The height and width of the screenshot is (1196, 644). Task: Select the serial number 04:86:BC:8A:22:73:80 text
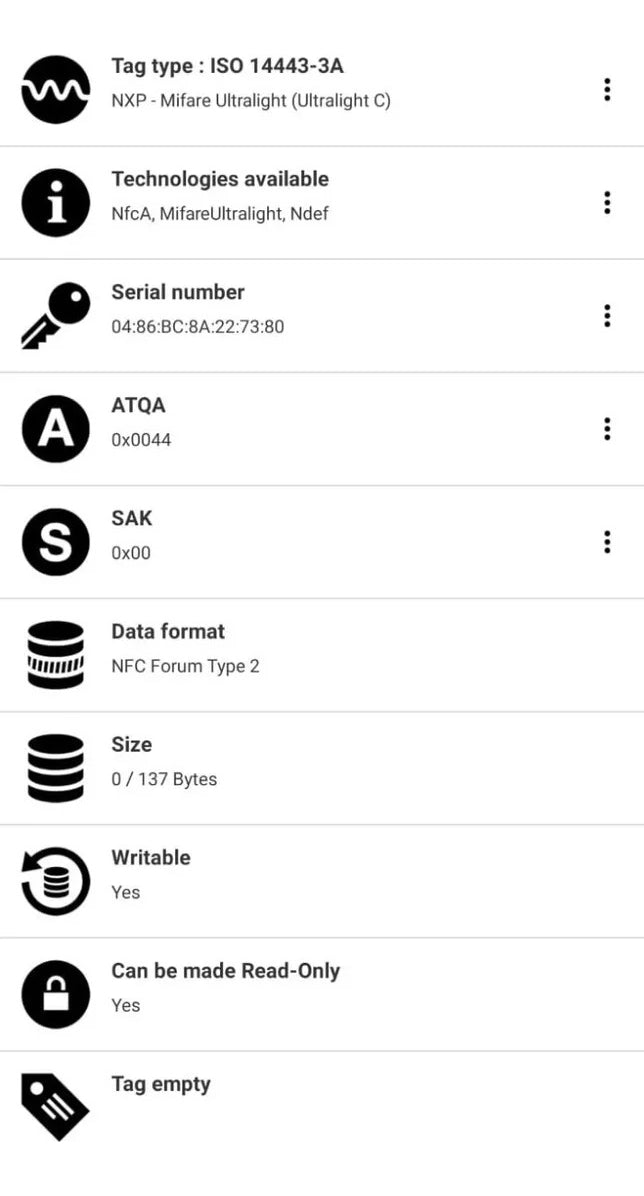point(198,327)
